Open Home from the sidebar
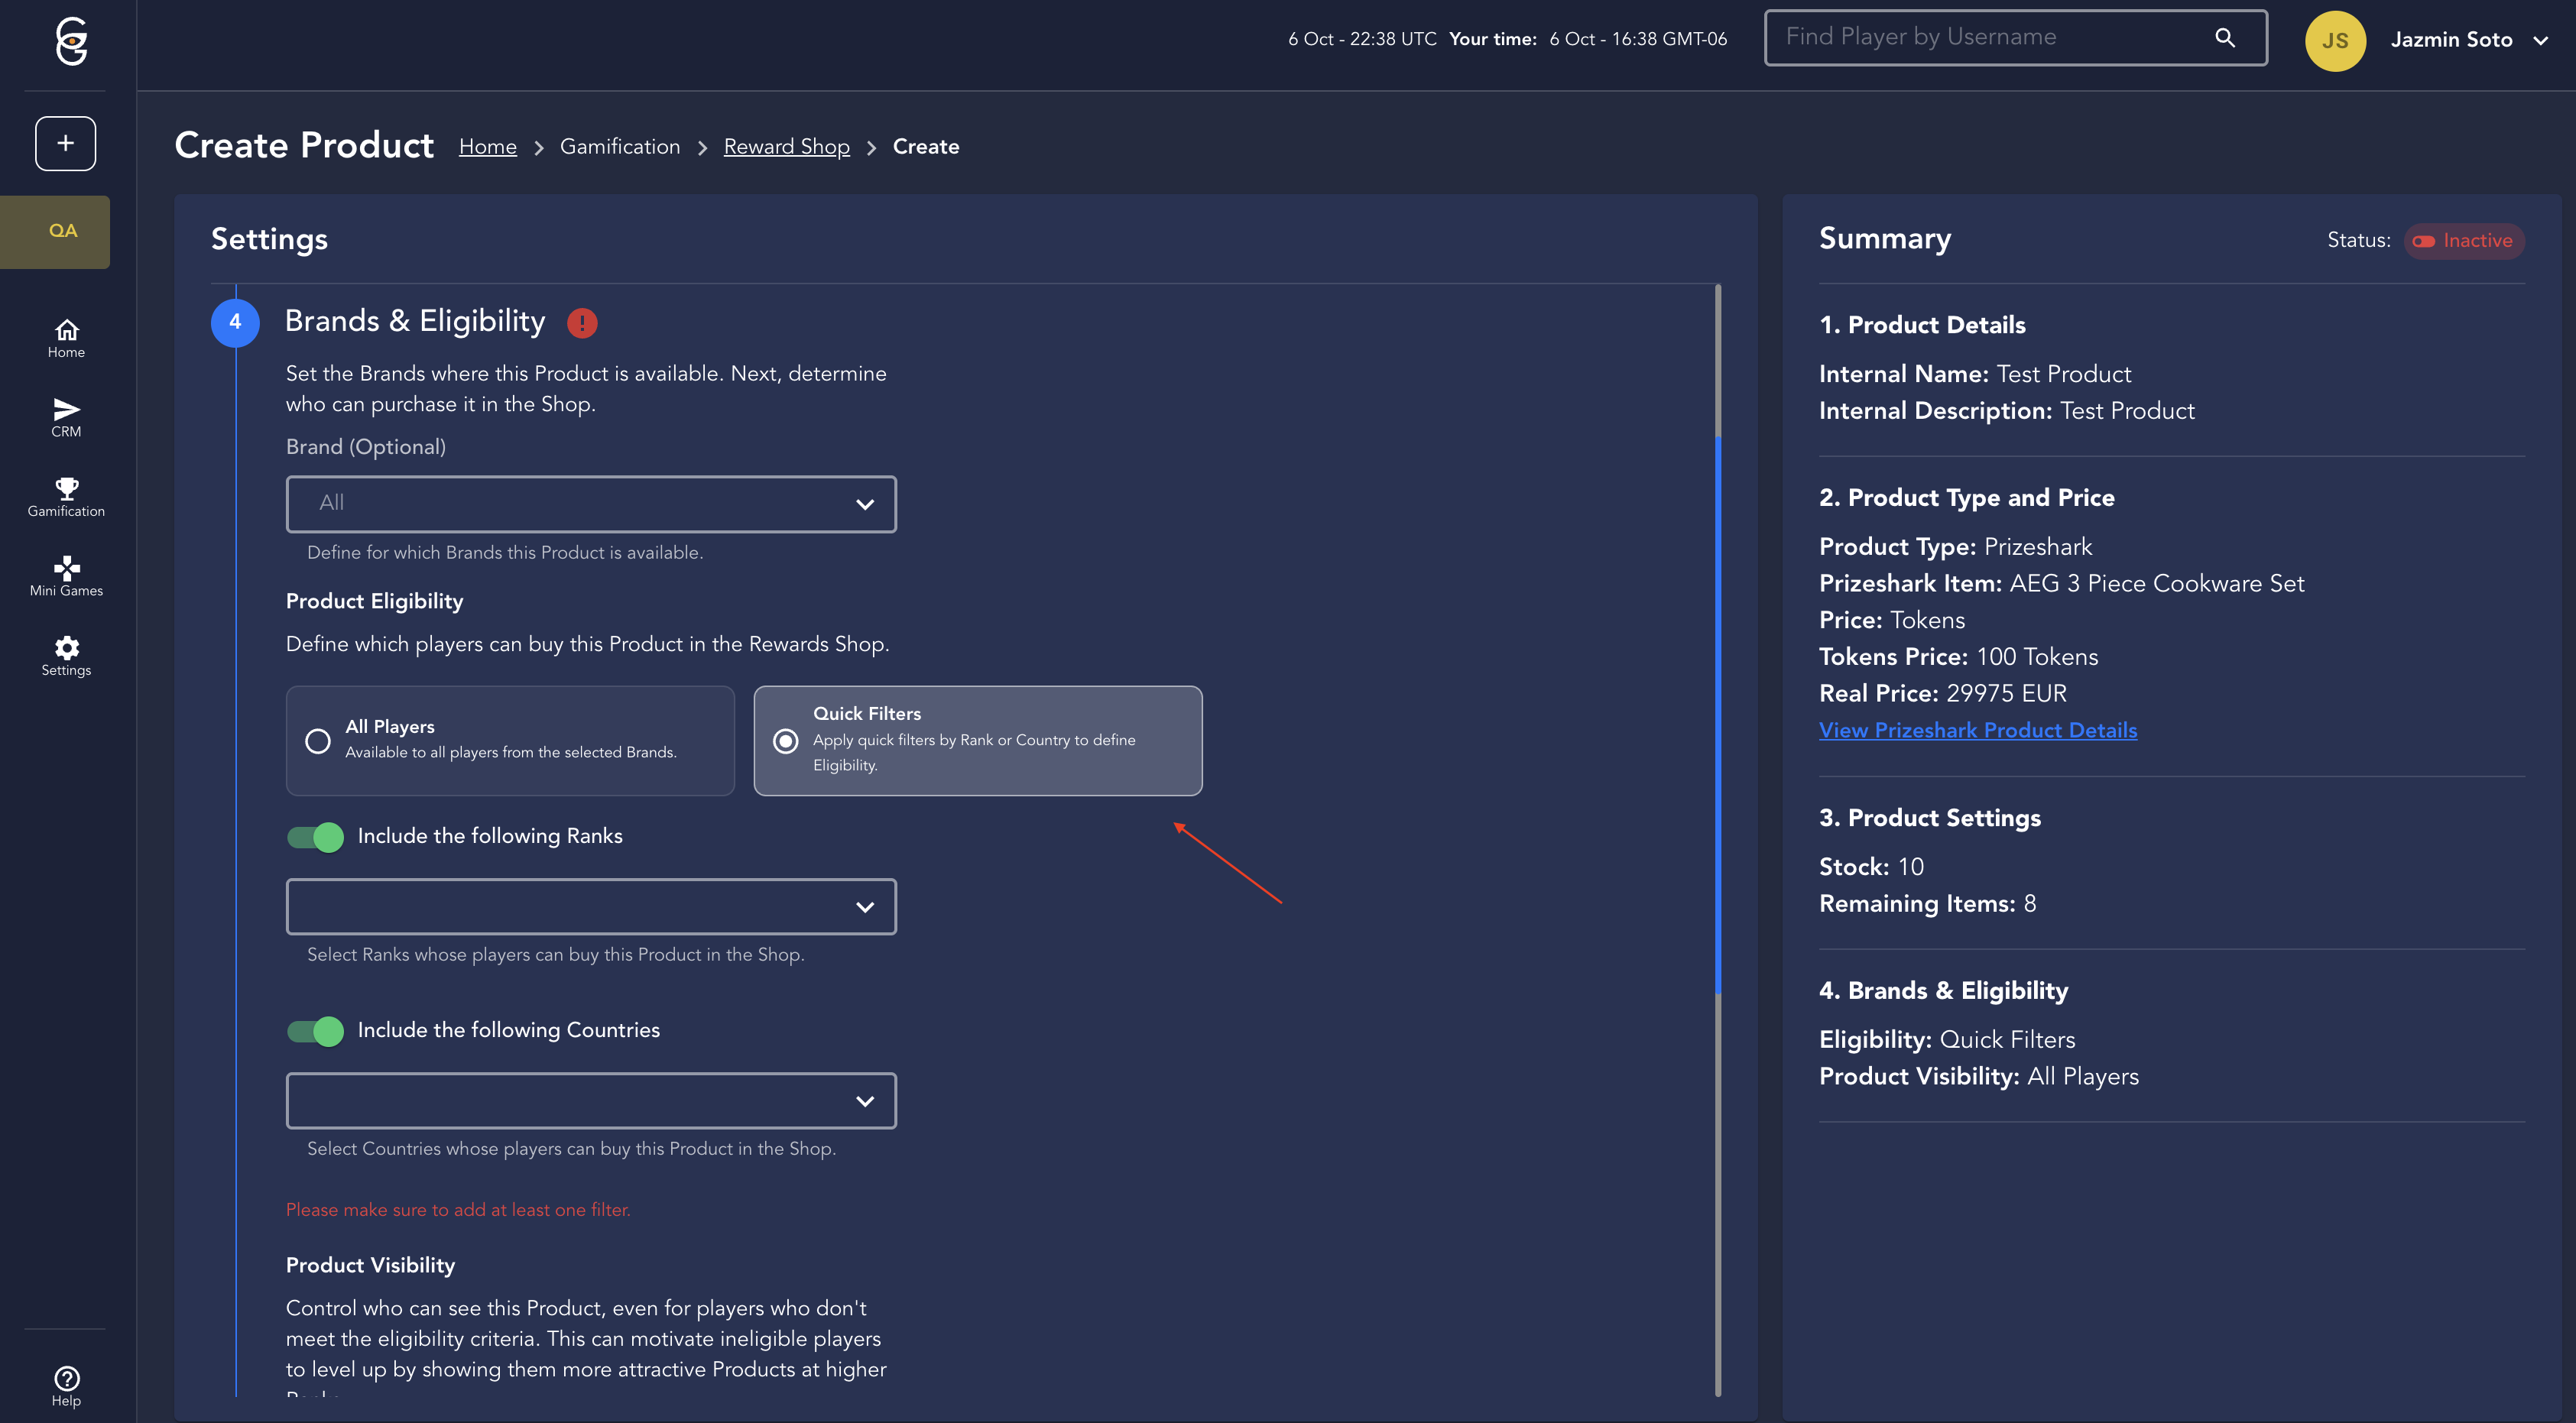The width and height of the screenshot is (2576, 1423). tap(66, 338)
